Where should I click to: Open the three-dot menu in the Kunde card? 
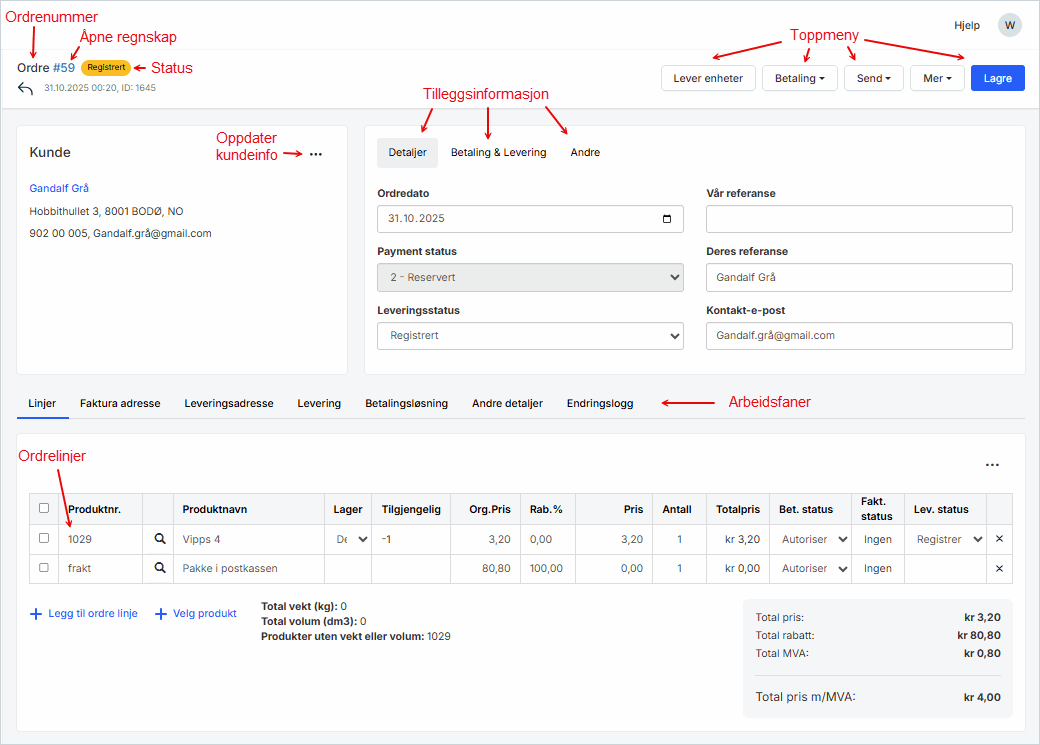pyautogui.click(x=316, y=154)
